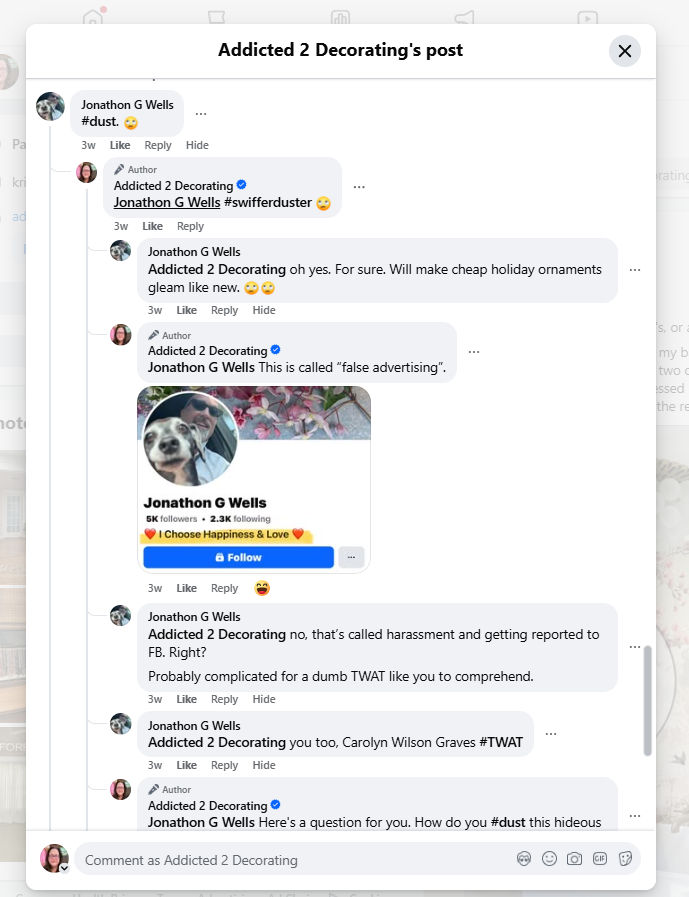The image size is (689, 897).
Task: Click the comments scrollbar thumb
Action: pyautogui.click(x=647, y=701)
